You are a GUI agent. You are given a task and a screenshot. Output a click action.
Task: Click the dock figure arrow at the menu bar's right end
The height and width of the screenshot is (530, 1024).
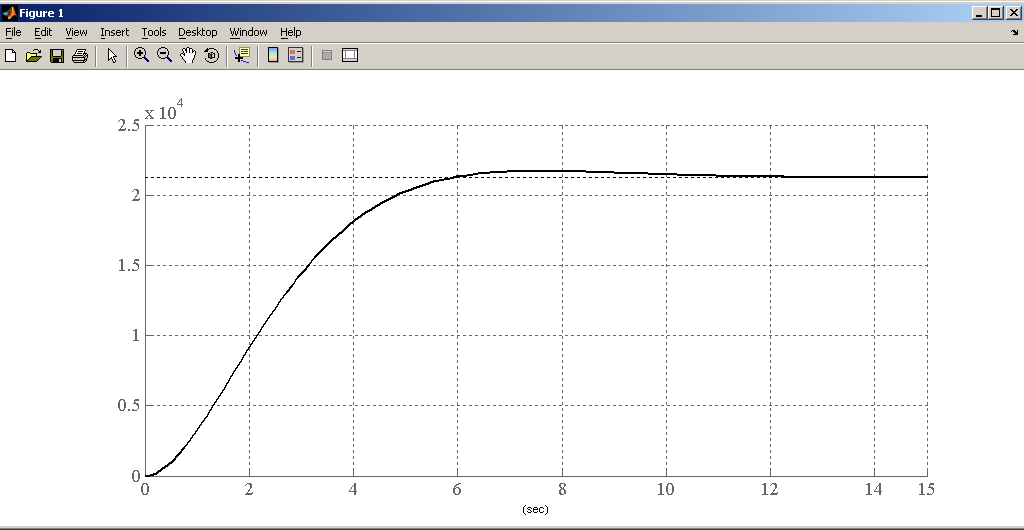pyautogui.click(x=1014, y=32)
